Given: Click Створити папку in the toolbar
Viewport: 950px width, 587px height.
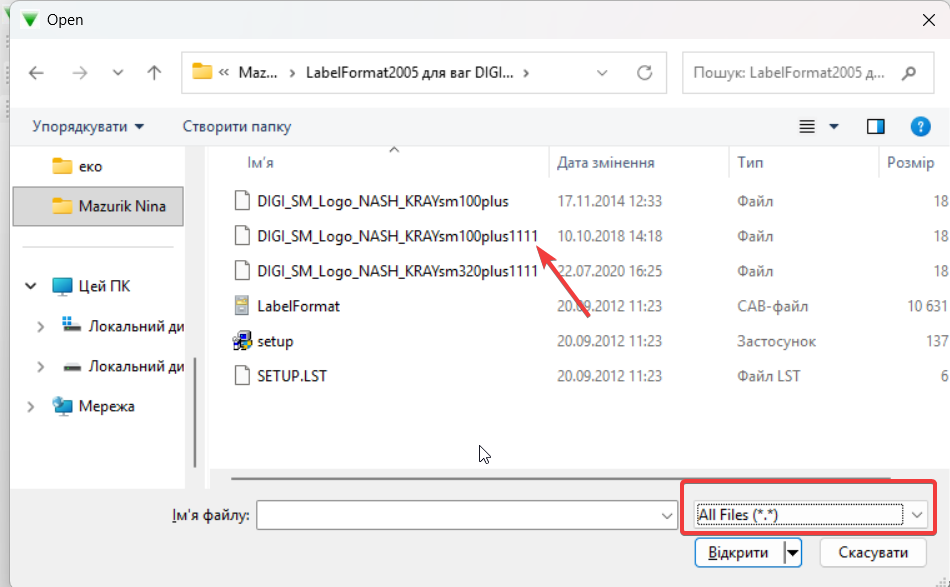Looking at the screenshot, I should (237, 127).
